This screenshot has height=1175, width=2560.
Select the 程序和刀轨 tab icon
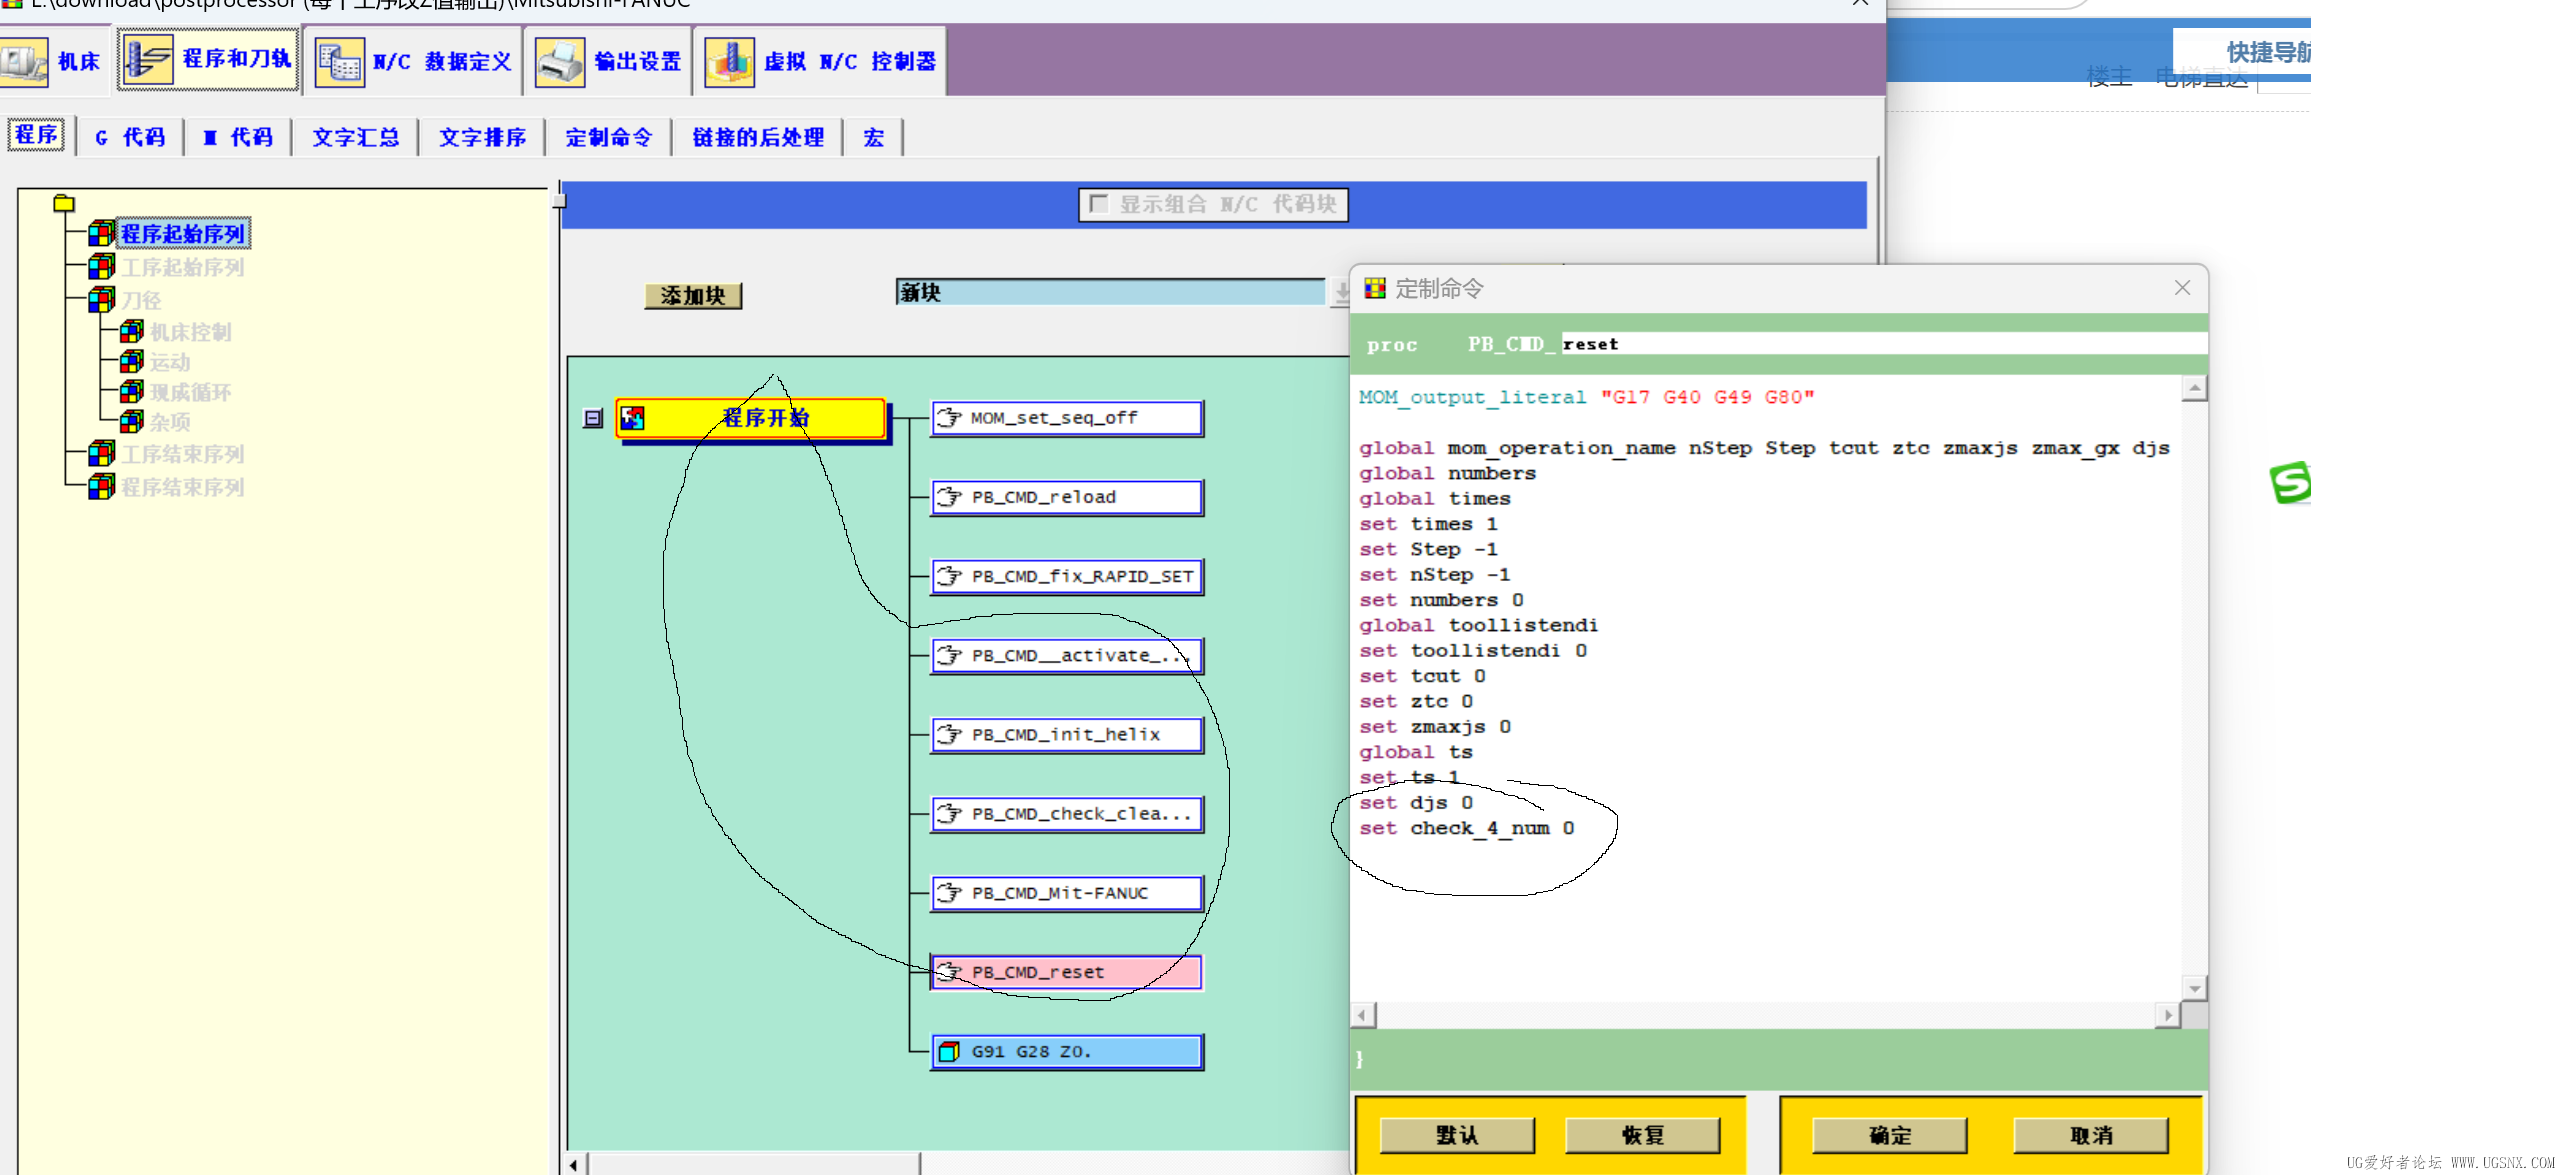(x=148, y=60)
